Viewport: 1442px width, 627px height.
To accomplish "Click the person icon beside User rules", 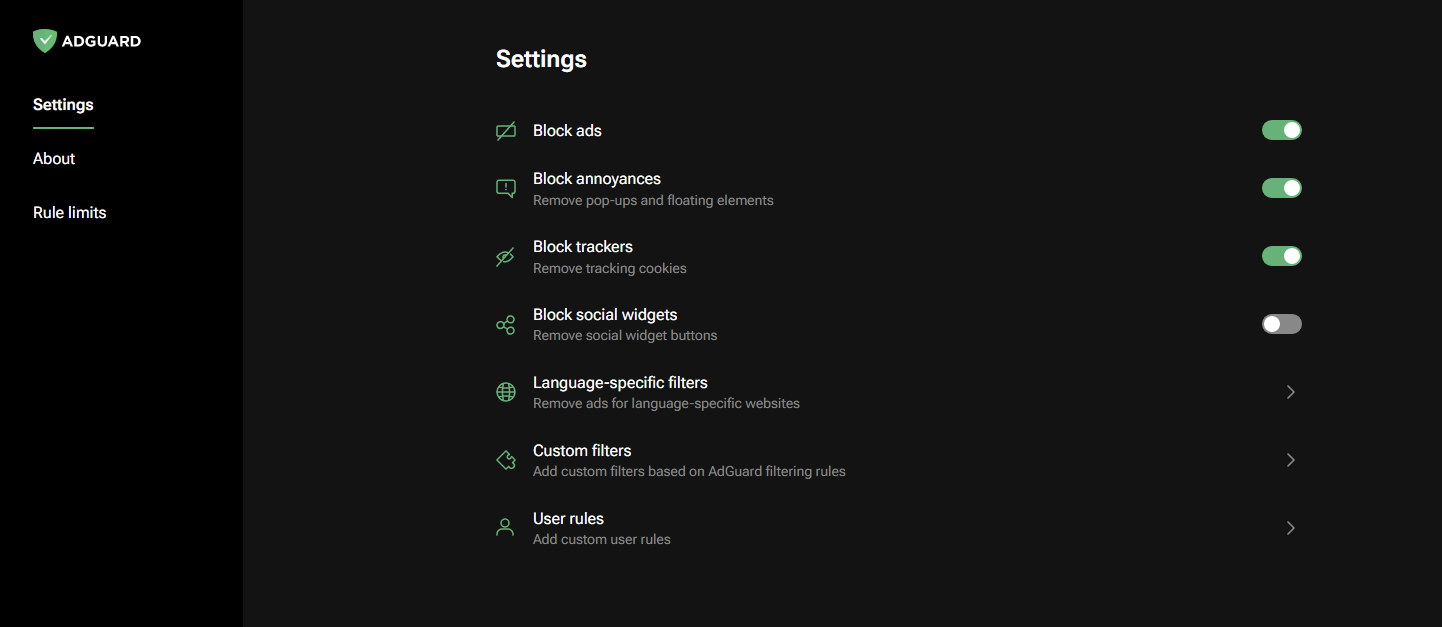I will (506, 527).
